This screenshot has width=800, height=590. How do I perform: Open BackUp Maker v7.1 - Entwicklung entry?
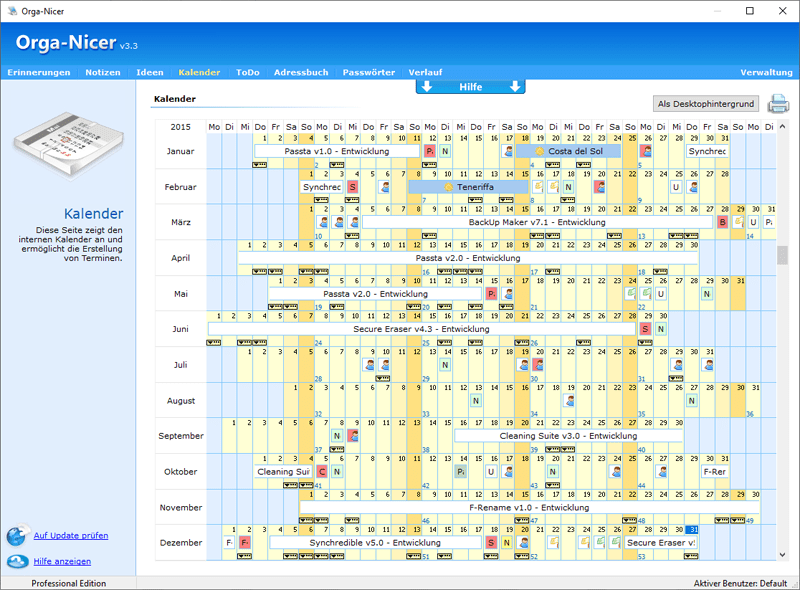tap(537, 222)
